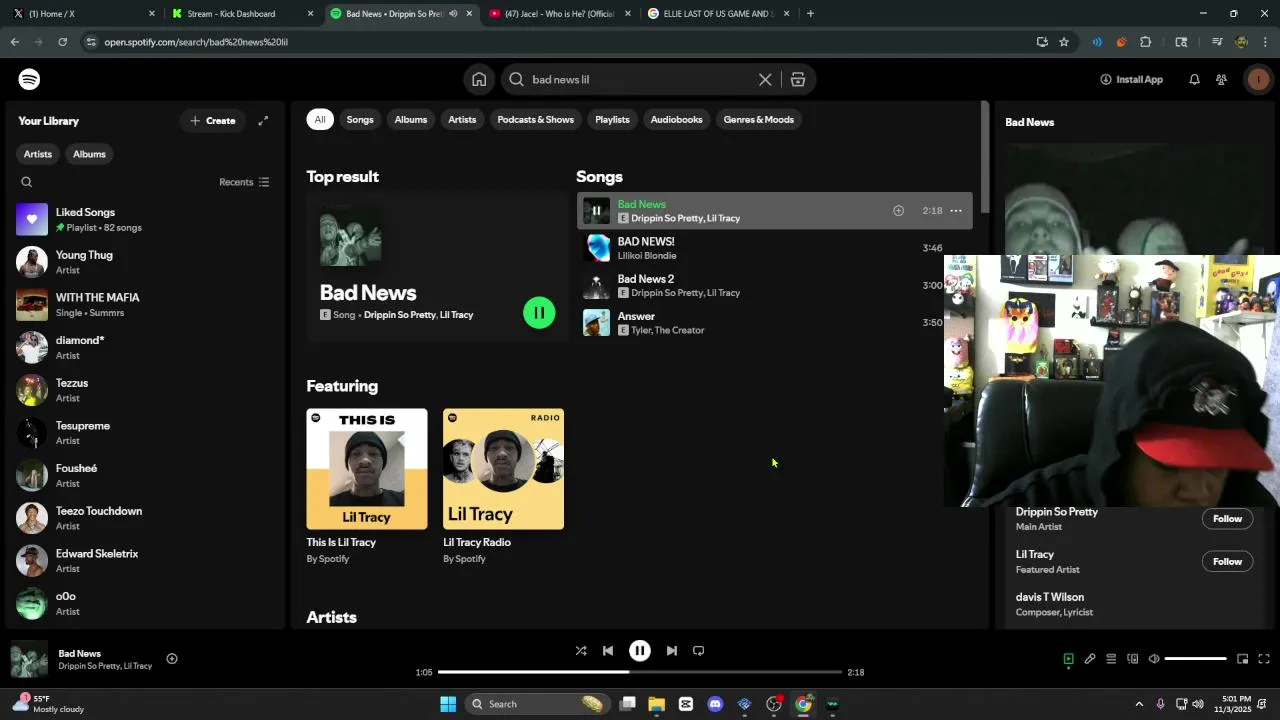Open the mini player
Image resolution: width=1280 pixels, height=720 pixels.
click(x=1243, y=659)
